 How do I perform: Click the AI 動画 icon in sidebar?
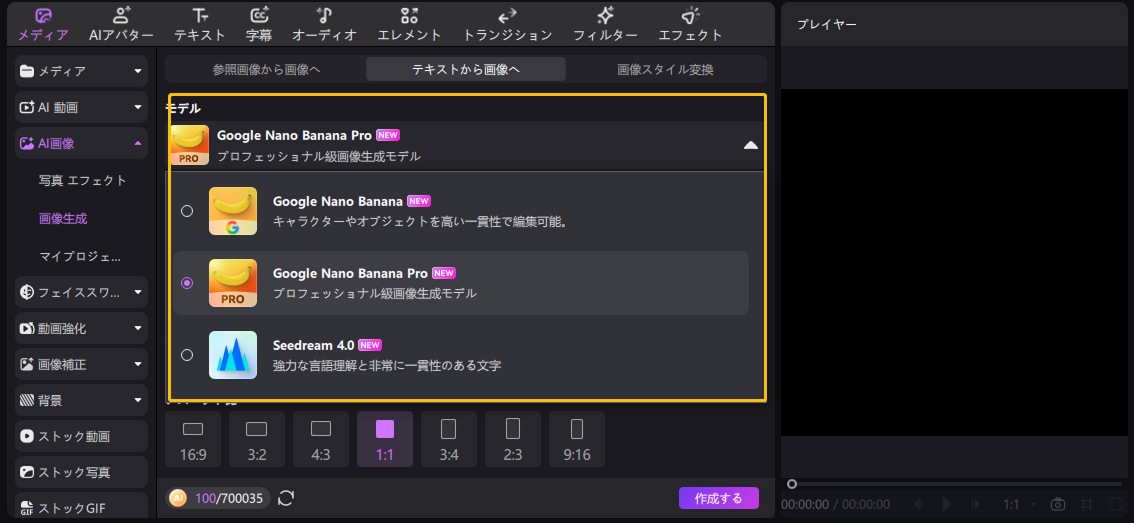point(27,107)
